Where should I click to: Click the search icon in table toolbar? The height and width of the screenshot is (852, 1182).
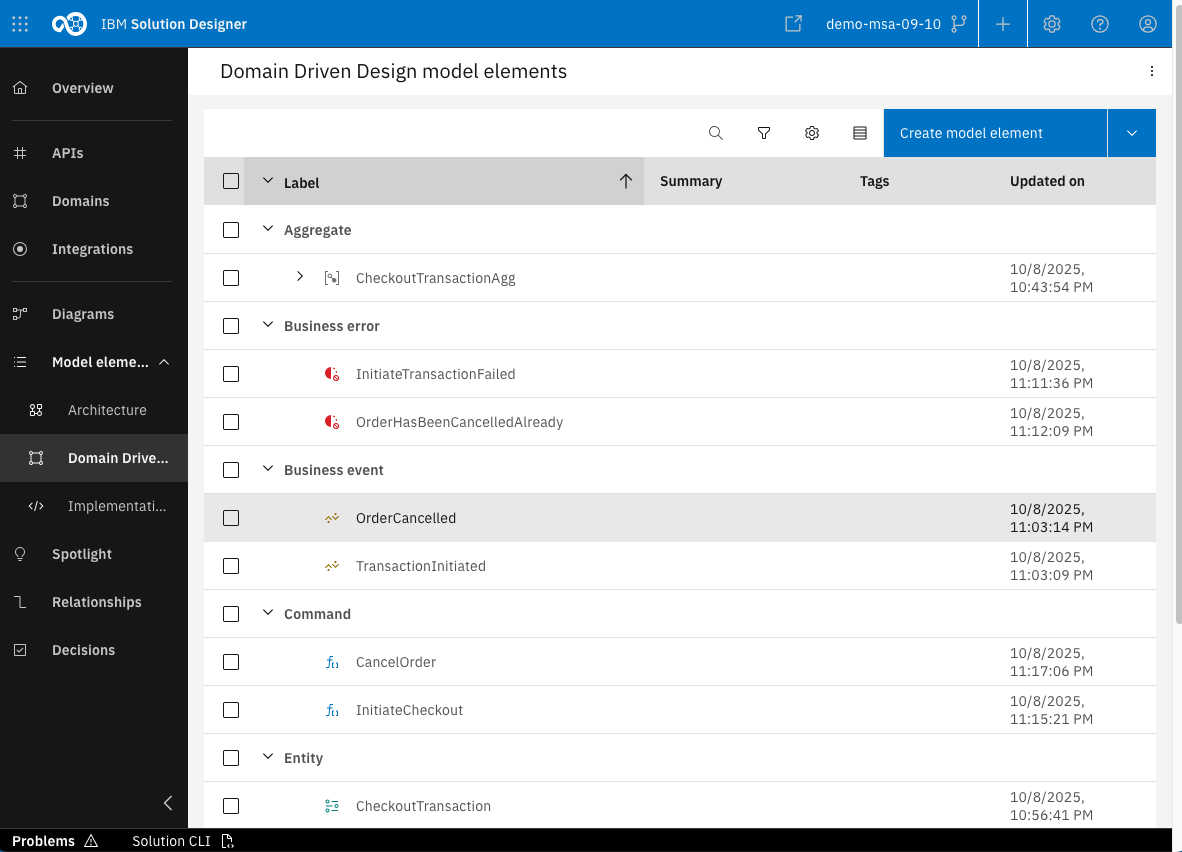[716, 133]
